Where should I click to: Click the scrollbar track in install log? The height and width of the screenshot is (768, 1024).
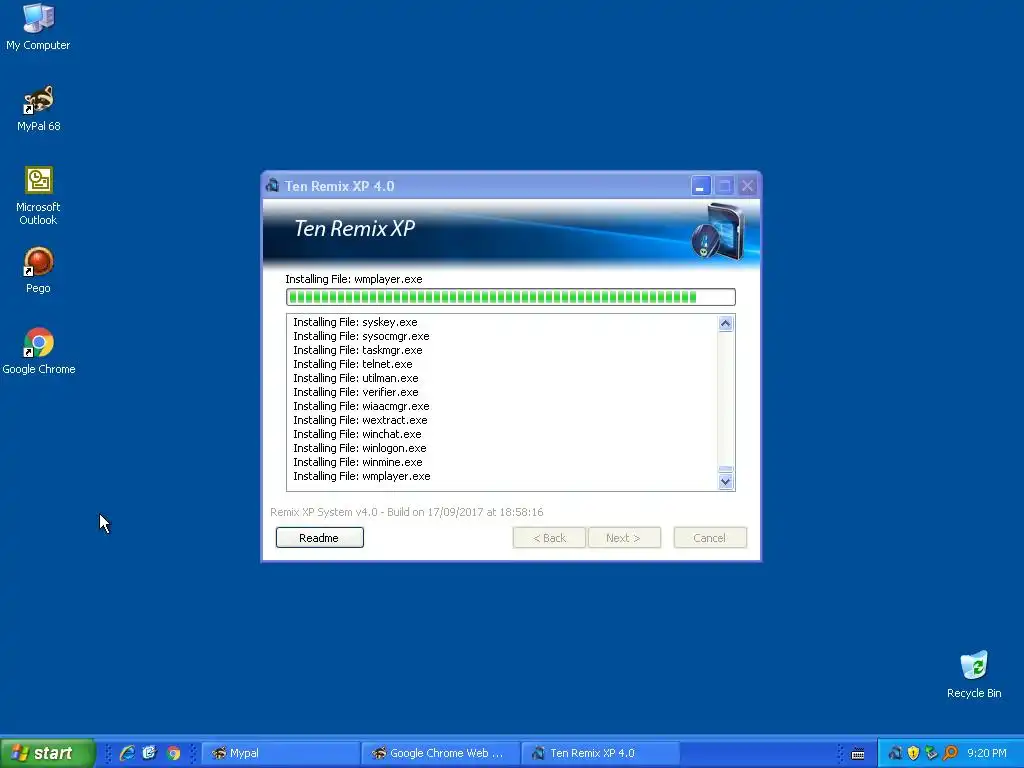pos(726,398)
